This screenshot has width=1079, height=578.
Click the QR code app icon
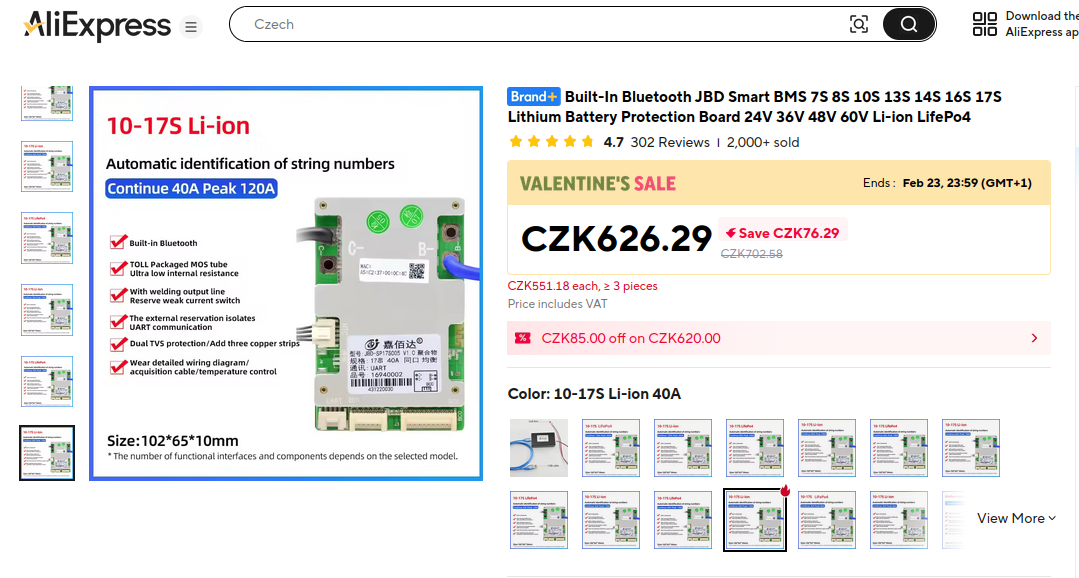tap(985, 24)
